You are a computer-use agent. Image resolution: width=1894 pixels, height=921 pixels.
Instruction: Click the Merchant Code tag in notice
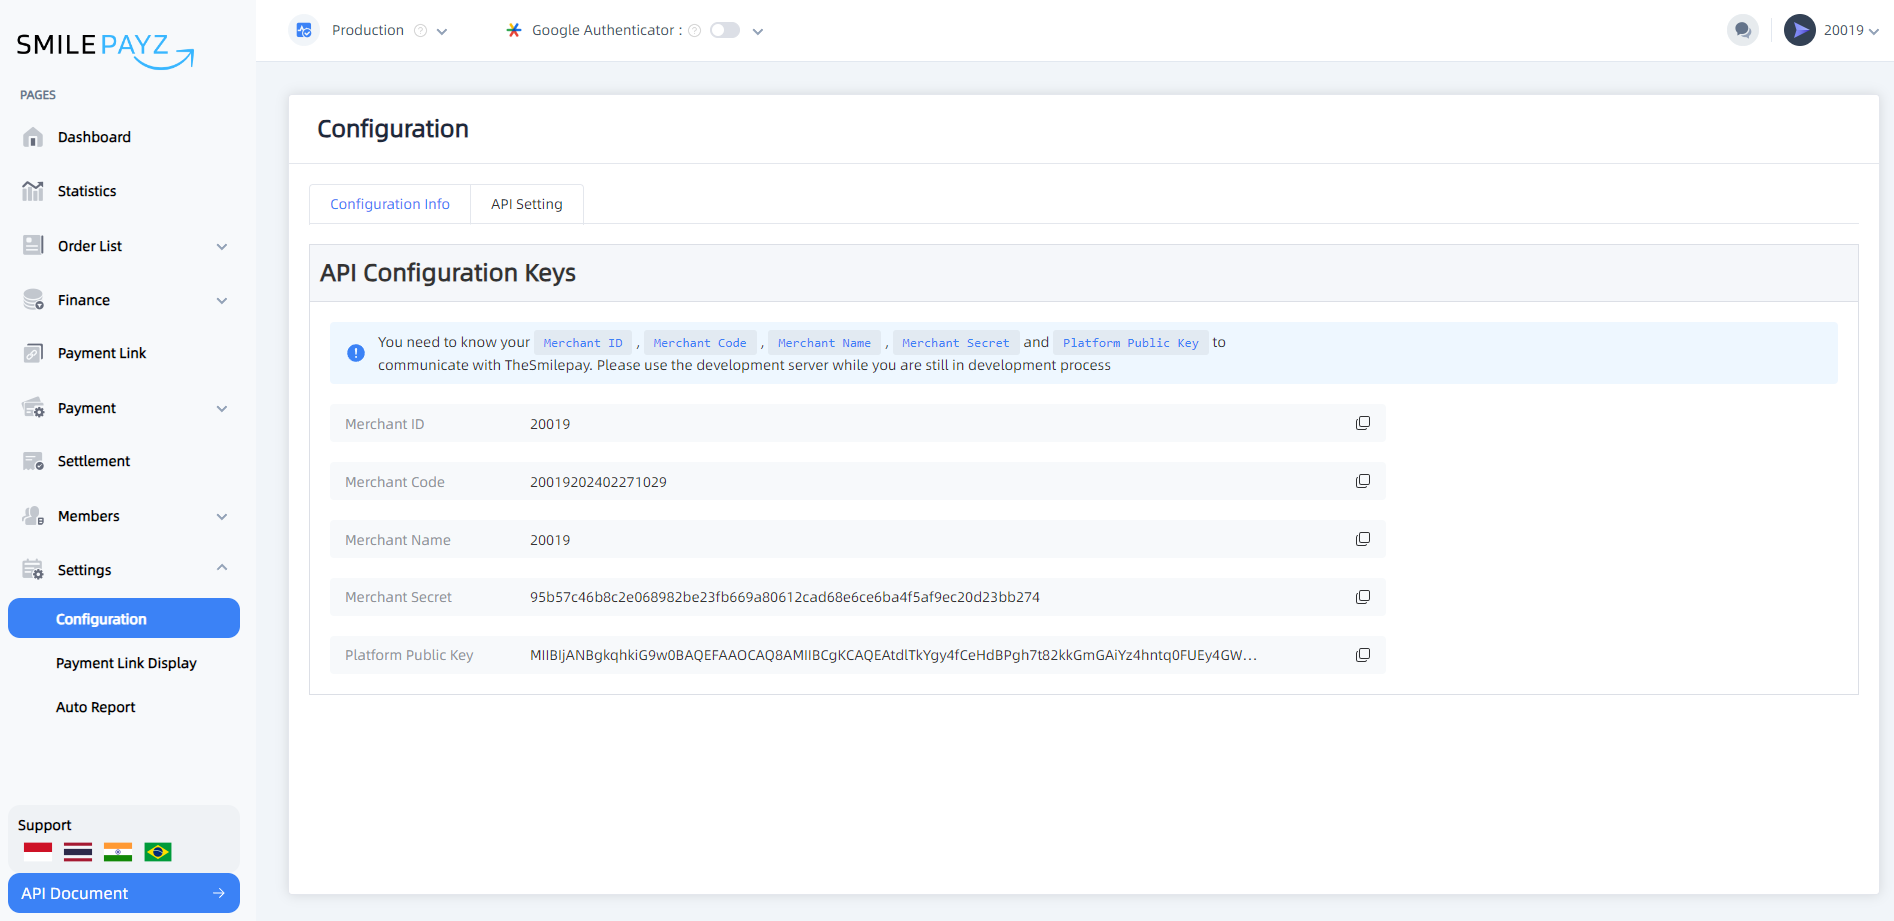coord(700,343)
